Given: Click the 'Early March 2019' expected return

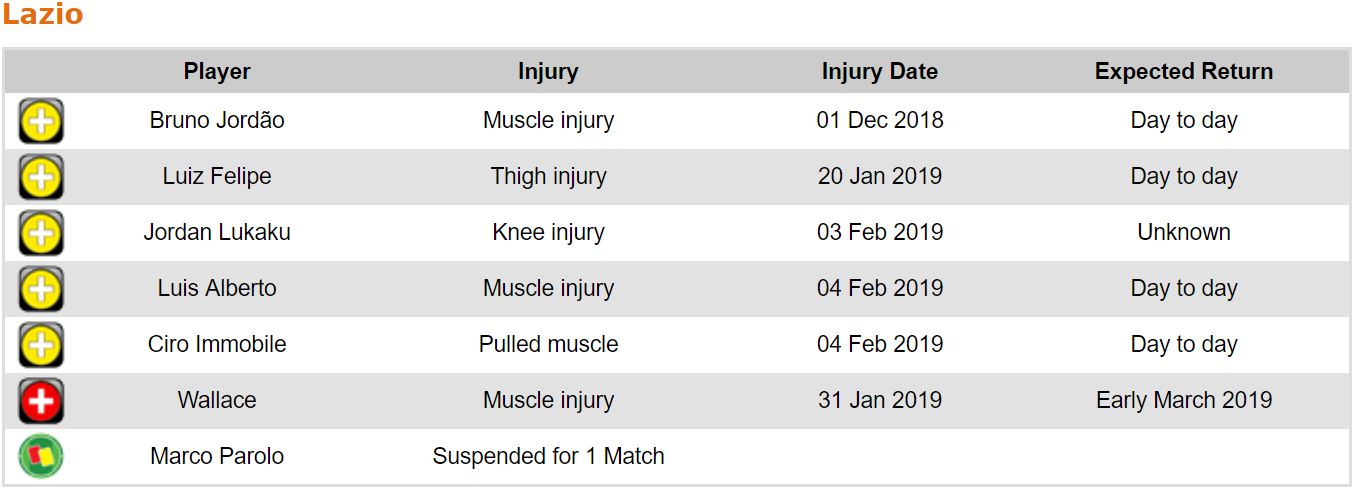Looking at the screenshot, I should pos(1184,400).
